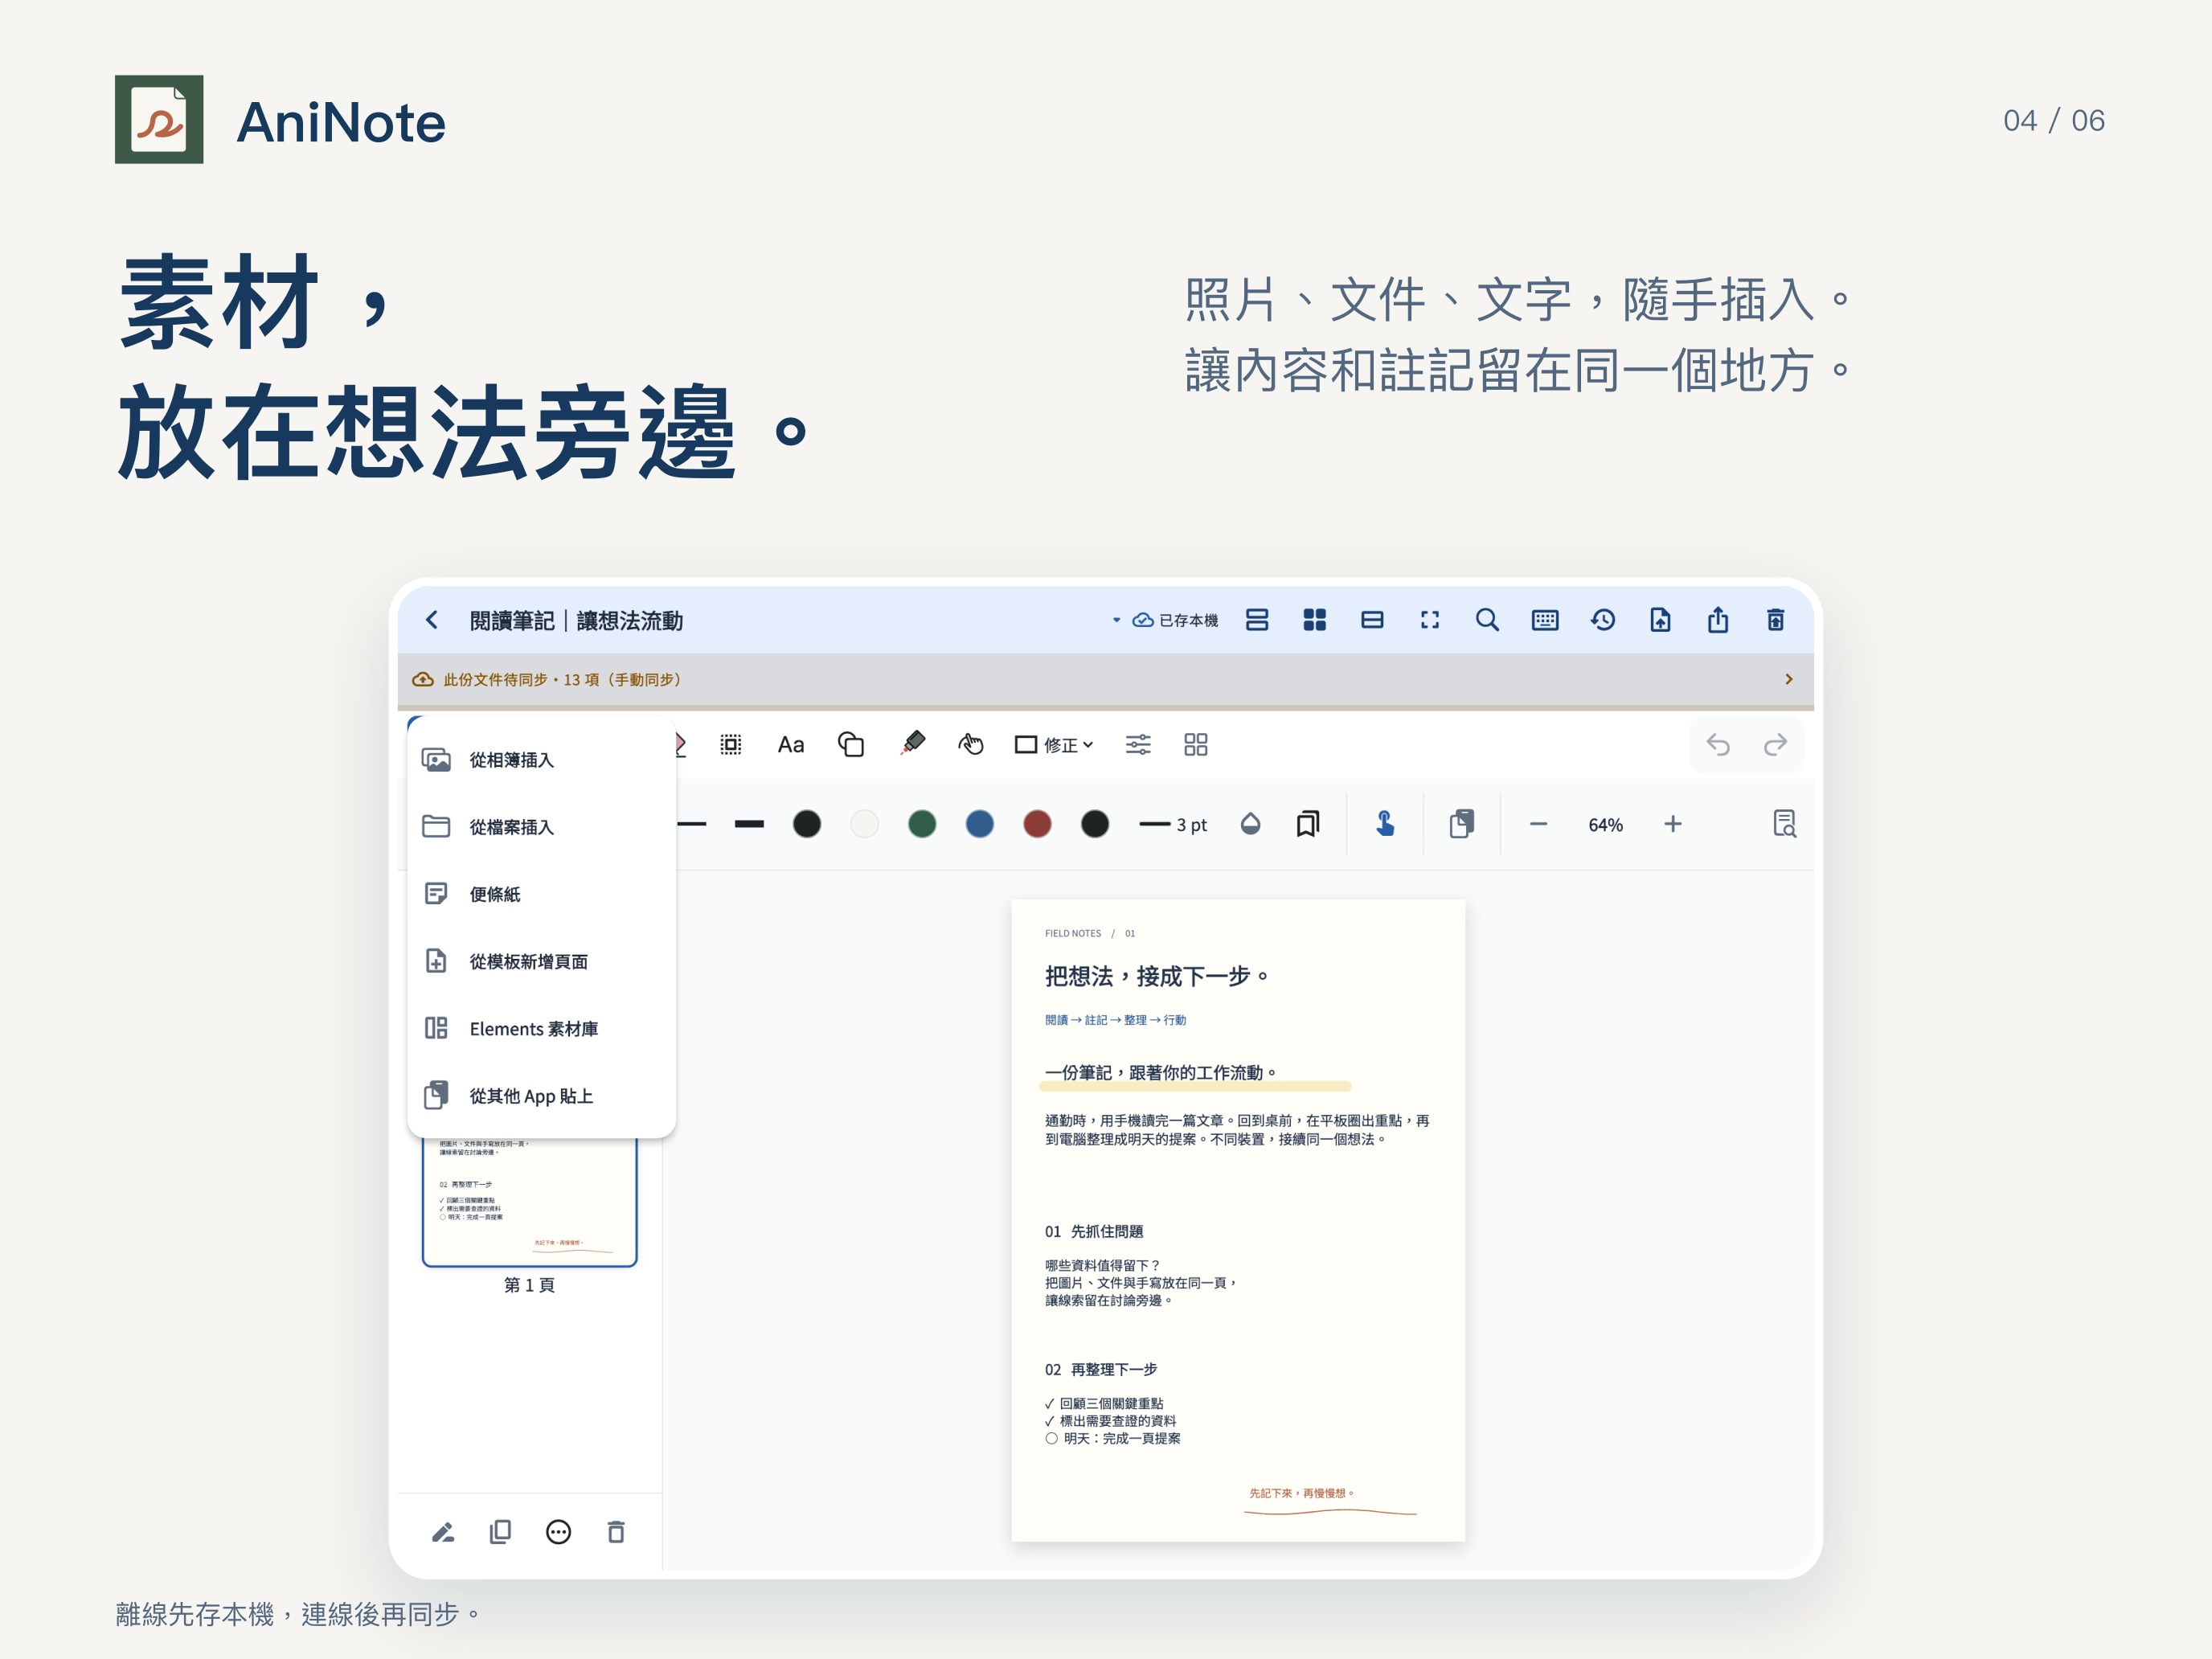Zoom in with the plus button
The width and height of the screenshot is (2212, 1659).
(1673, 824)
